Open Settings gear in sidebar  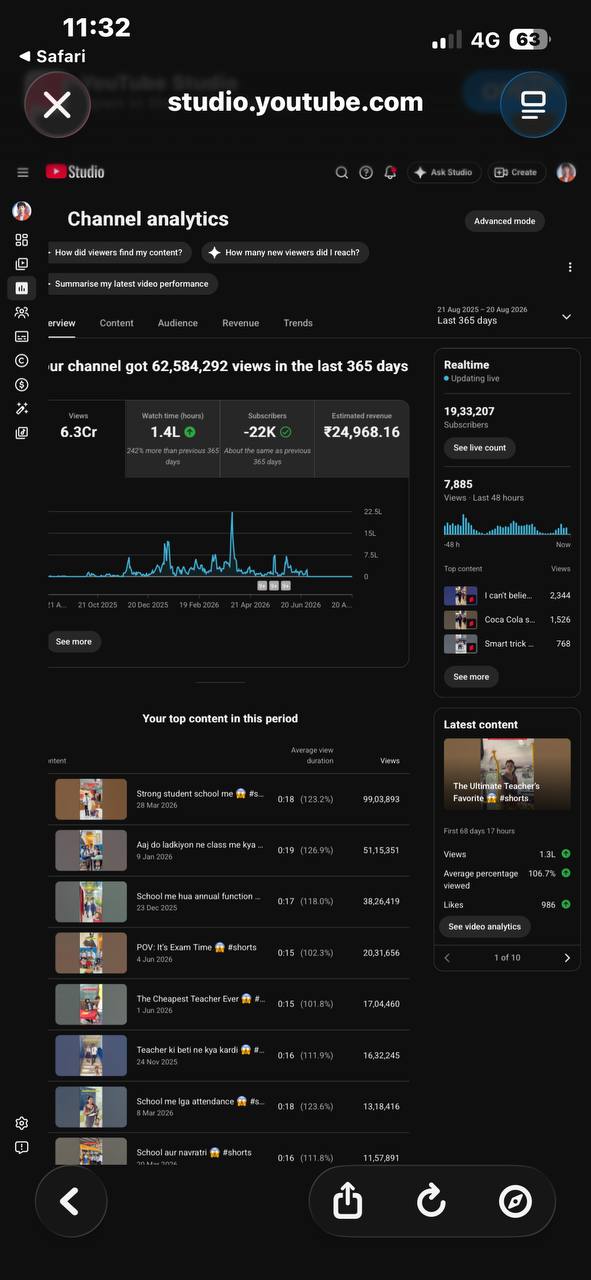click(x=22, y=1123)
